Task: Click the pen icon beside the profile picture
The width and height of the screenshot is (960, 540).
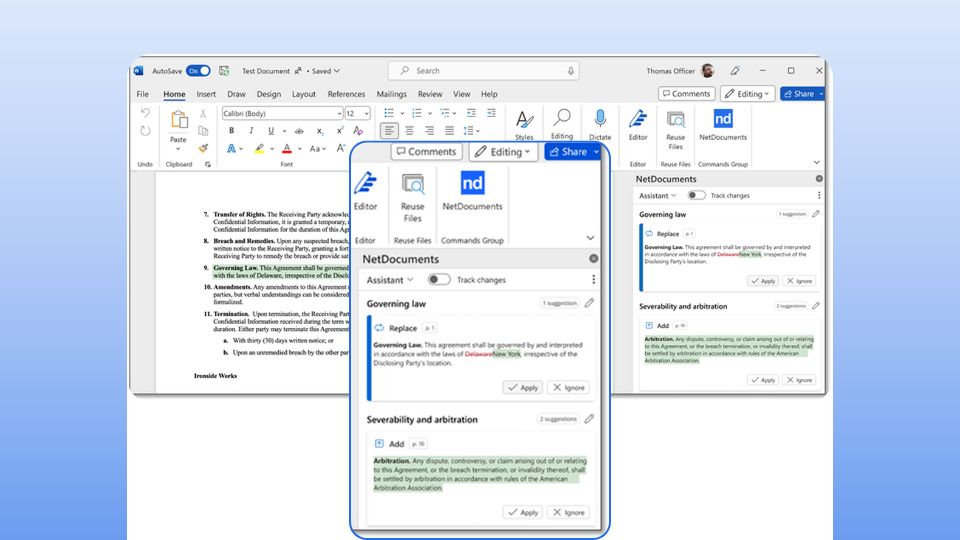Action: click(735, 71)
